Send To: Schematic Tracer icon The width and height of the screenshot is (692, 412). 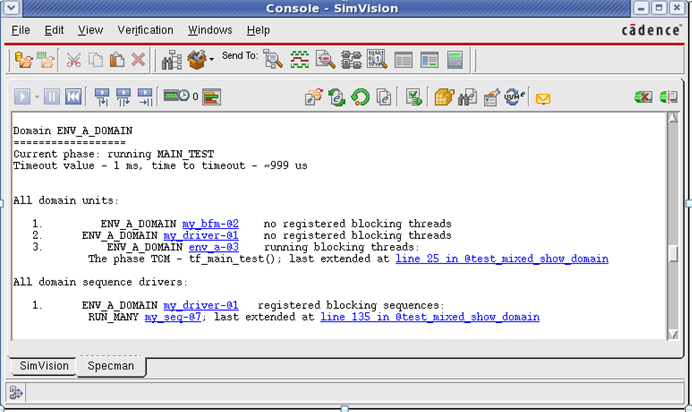[351, 60]
